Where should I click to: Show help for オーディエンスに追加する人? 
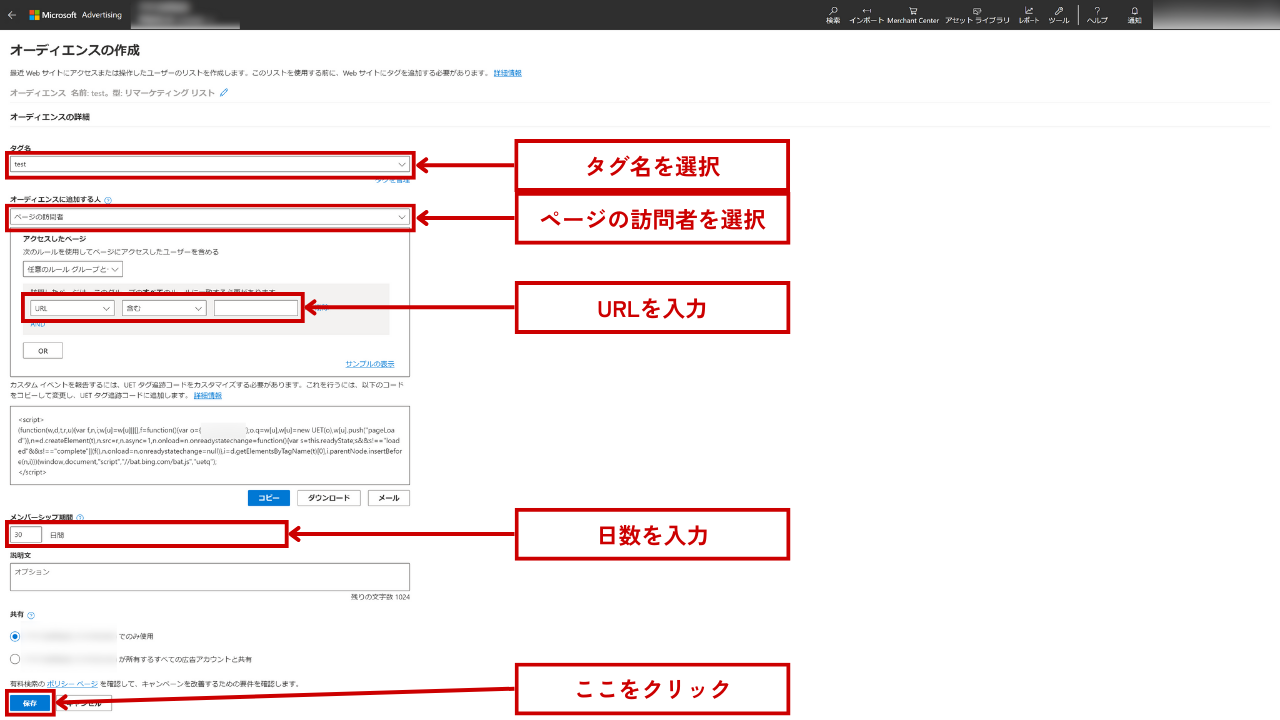coord(108,200)
